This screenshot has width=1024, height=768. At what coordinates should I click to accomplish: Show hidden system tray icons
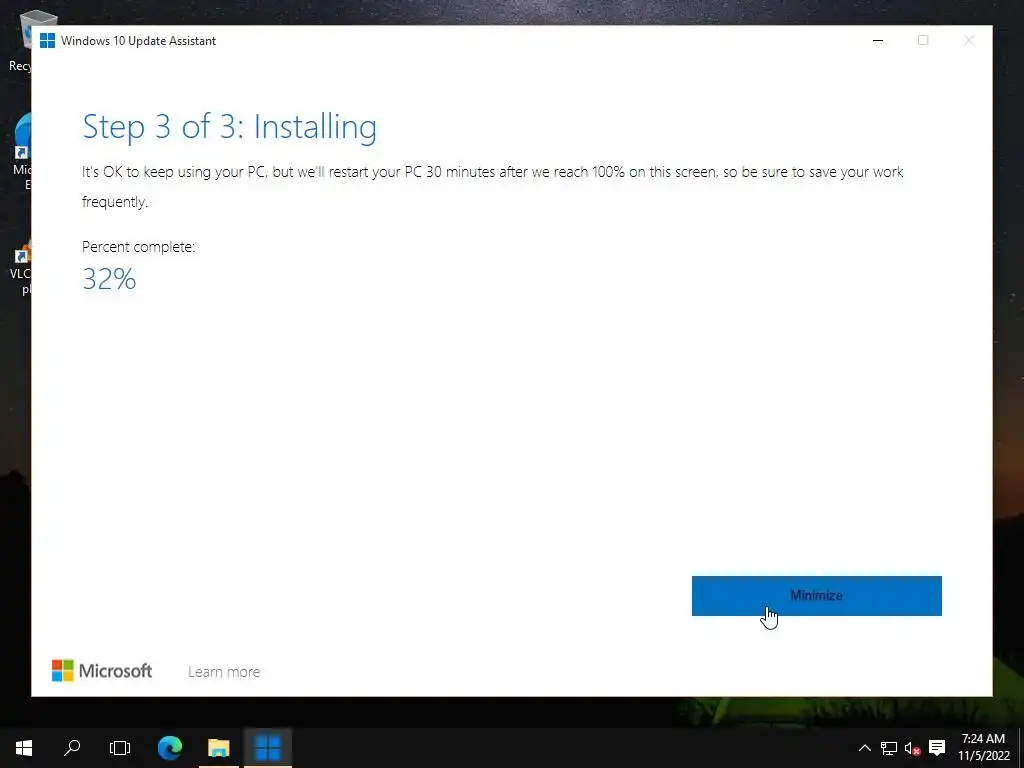tap(865, 748)
